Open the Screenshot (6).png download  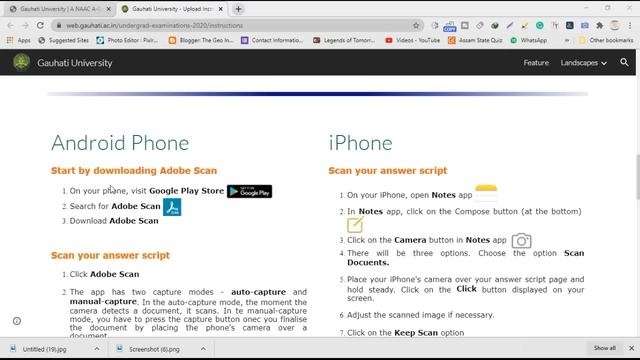point(153,349)
